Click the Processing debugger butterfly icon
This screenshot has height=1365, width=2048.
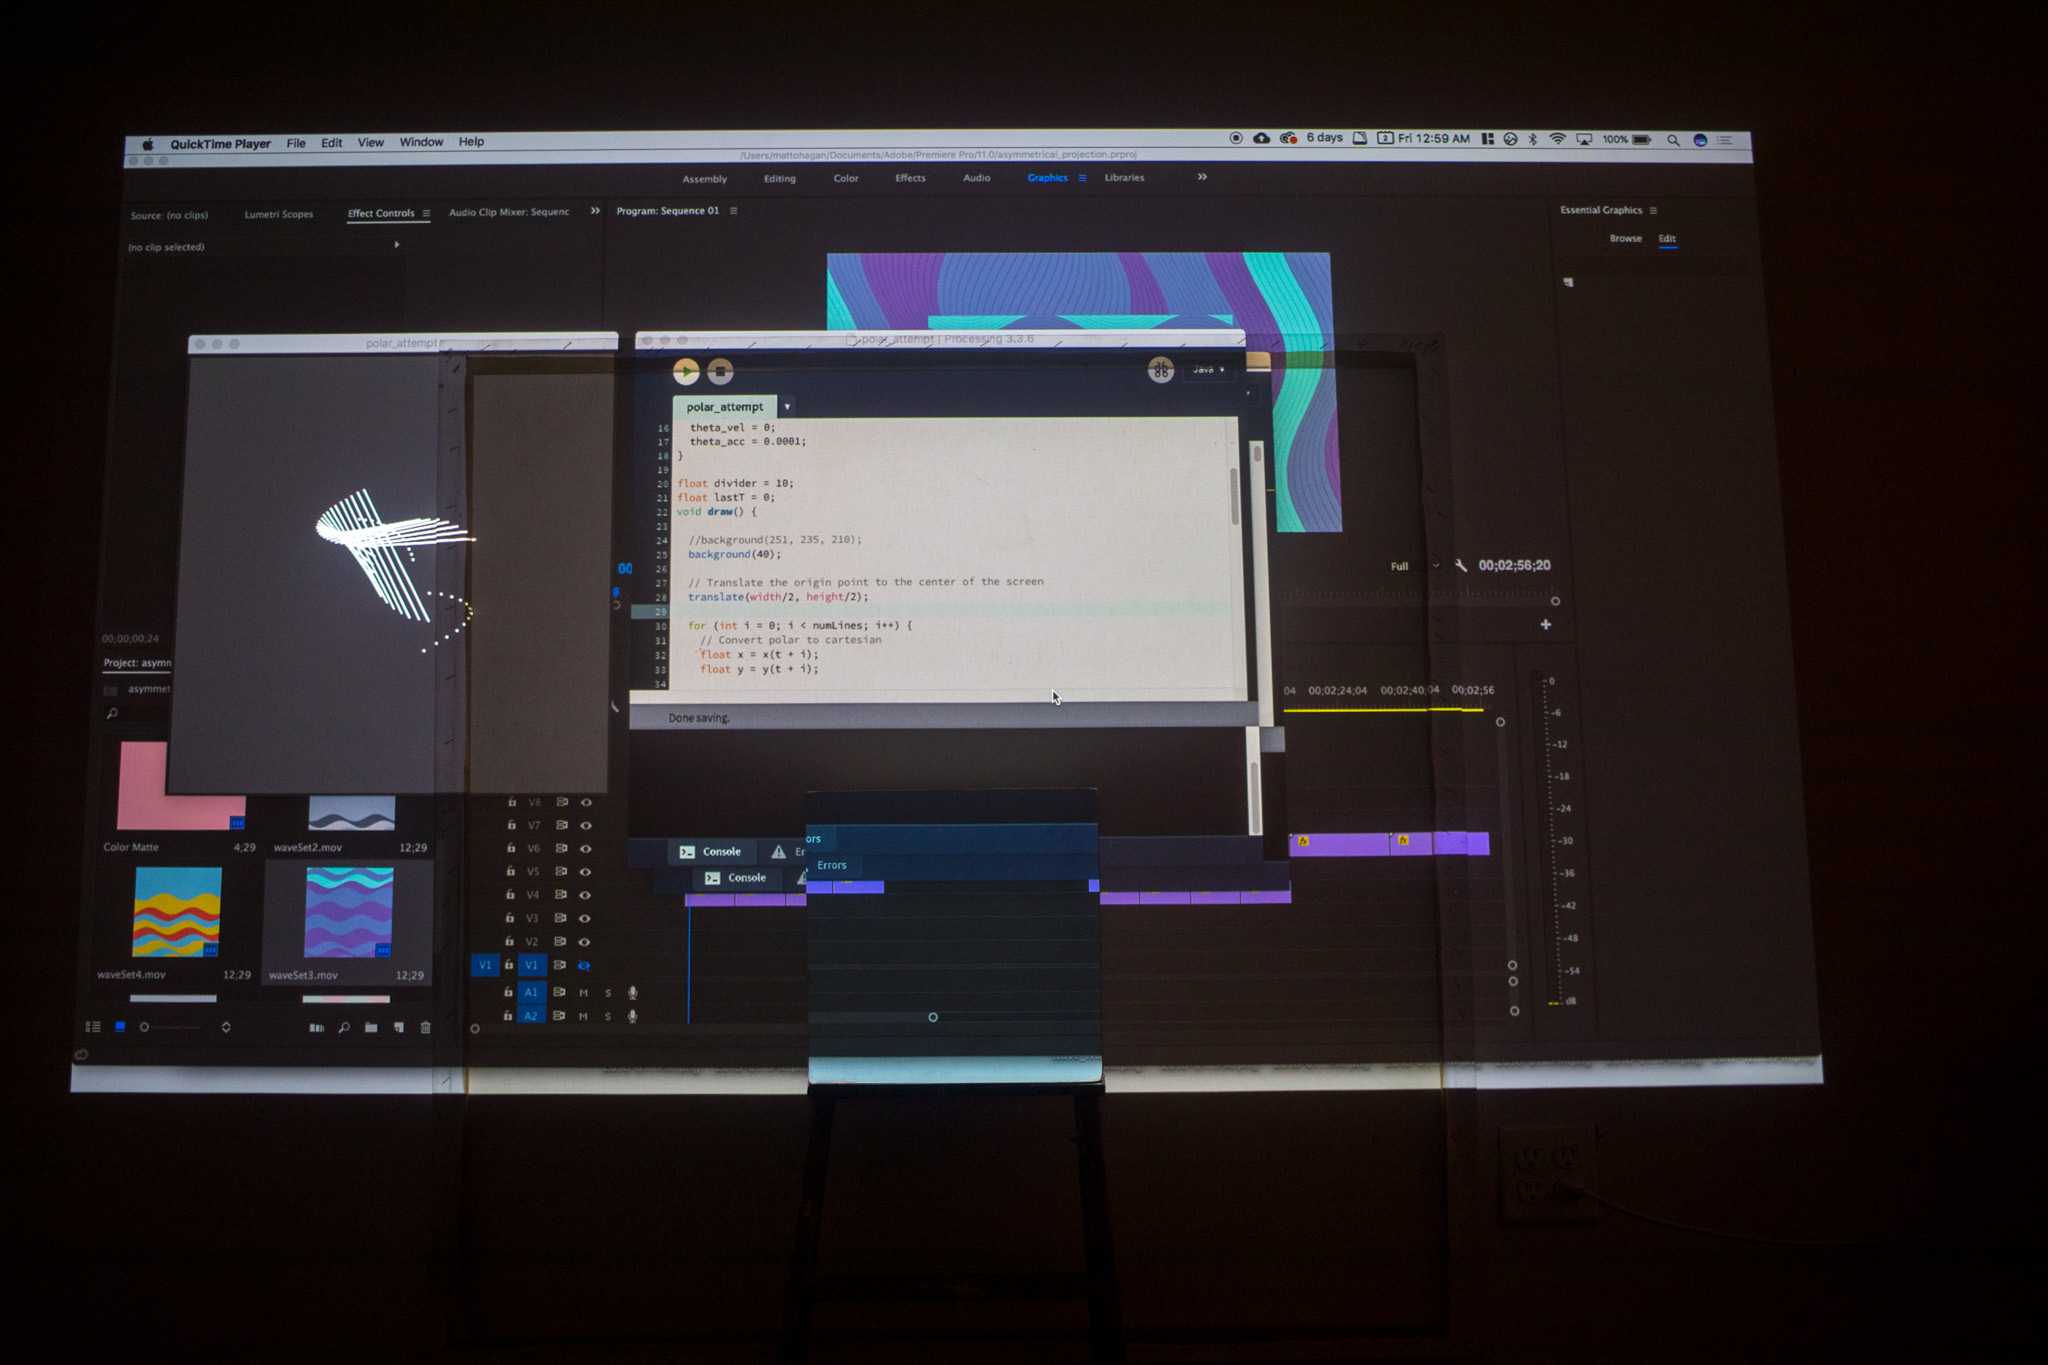coord(1160,370)
